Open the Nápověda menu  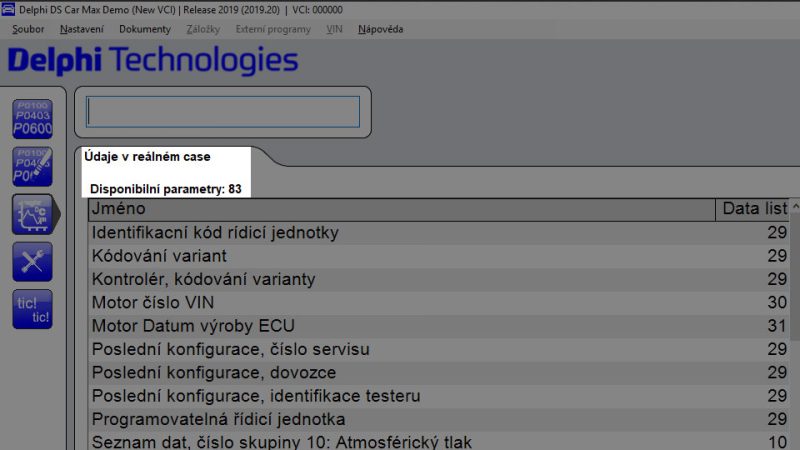380,29
